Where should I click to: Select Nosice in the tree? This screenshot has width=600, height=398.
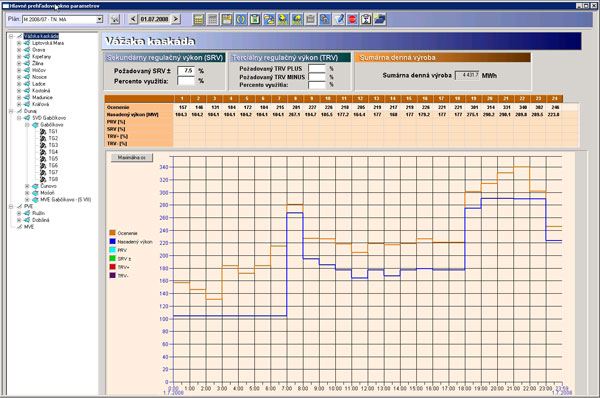(x=39, y=77)
